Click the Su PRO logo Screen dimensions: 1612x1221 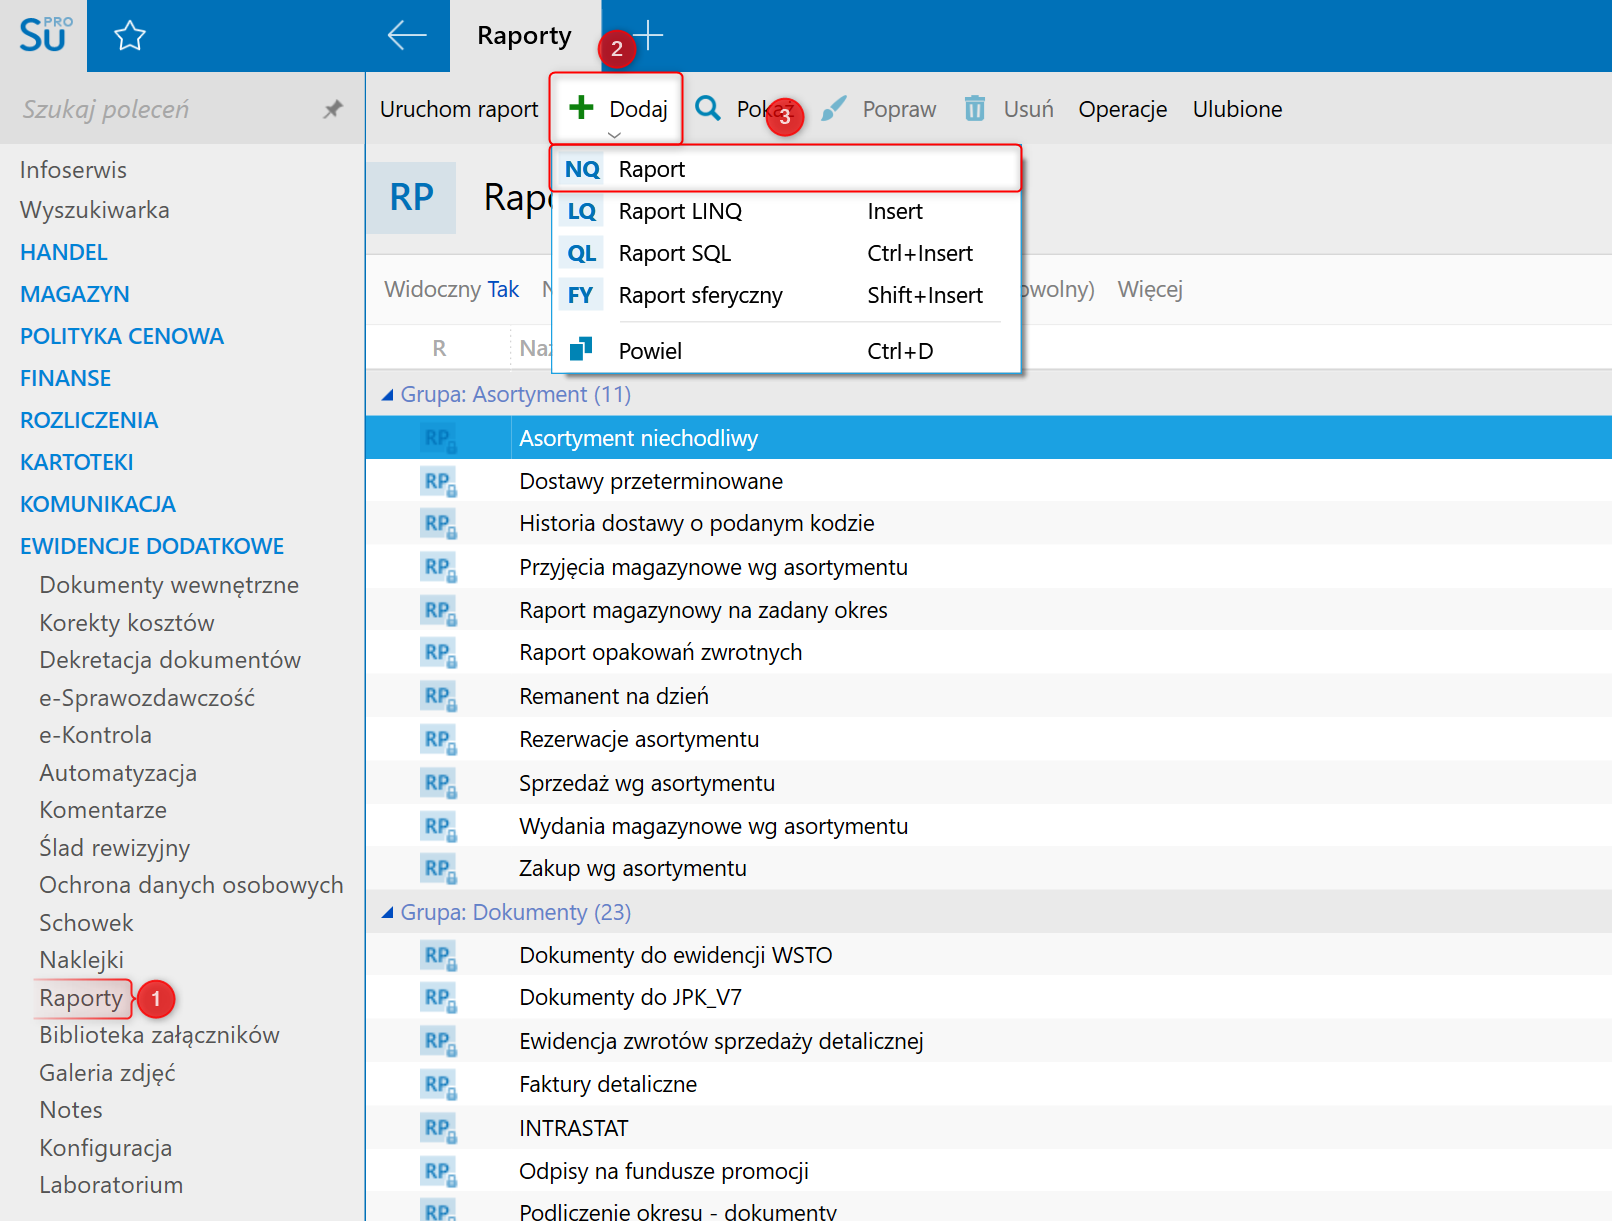44,36
